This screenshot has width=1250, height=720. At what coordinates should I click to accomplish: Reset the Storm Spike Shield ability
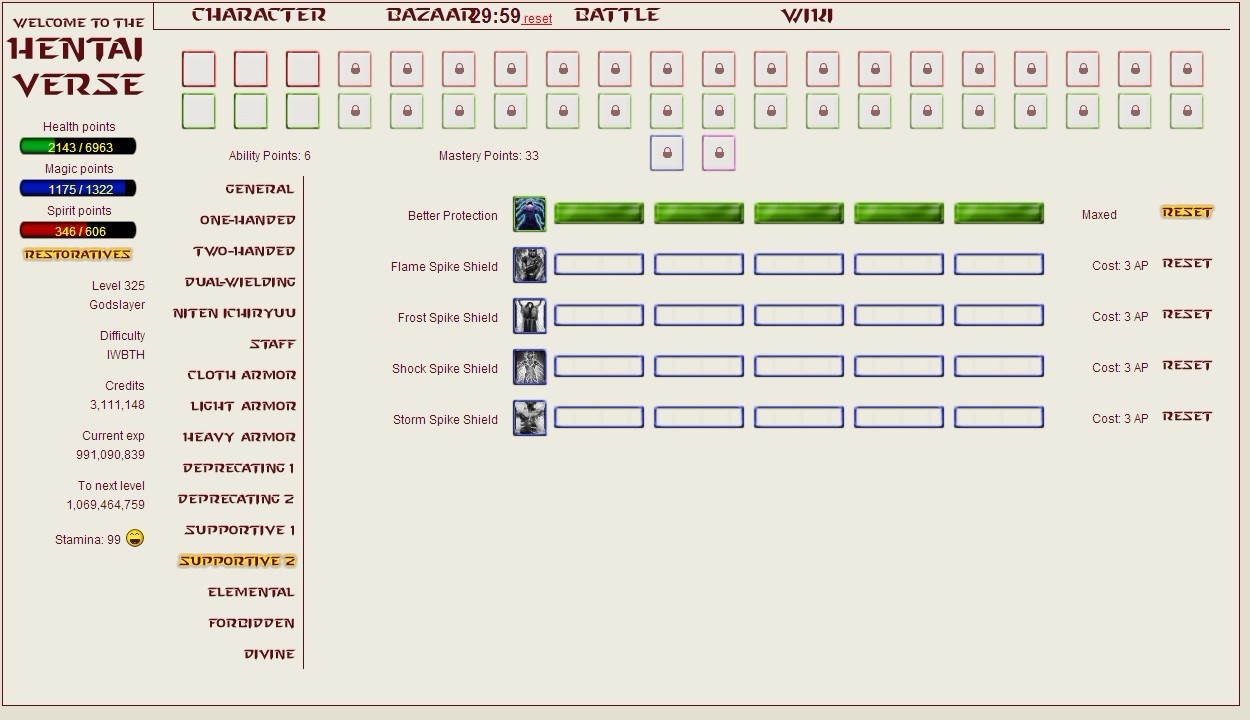(1187, 416)
